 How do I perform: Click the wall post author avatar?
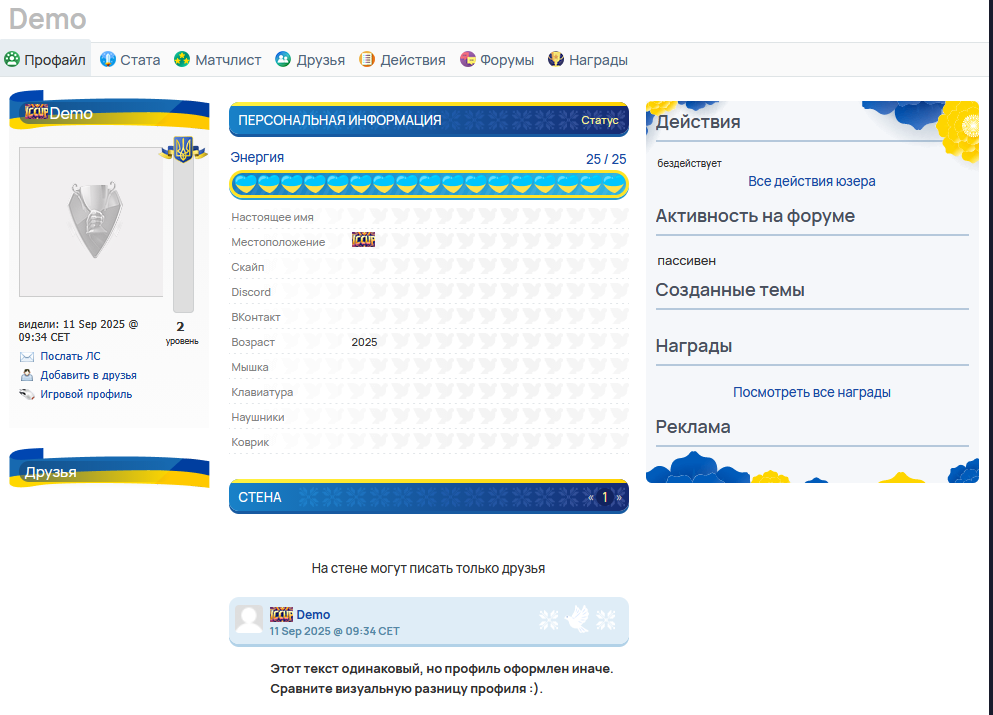[x=249, y=619]
